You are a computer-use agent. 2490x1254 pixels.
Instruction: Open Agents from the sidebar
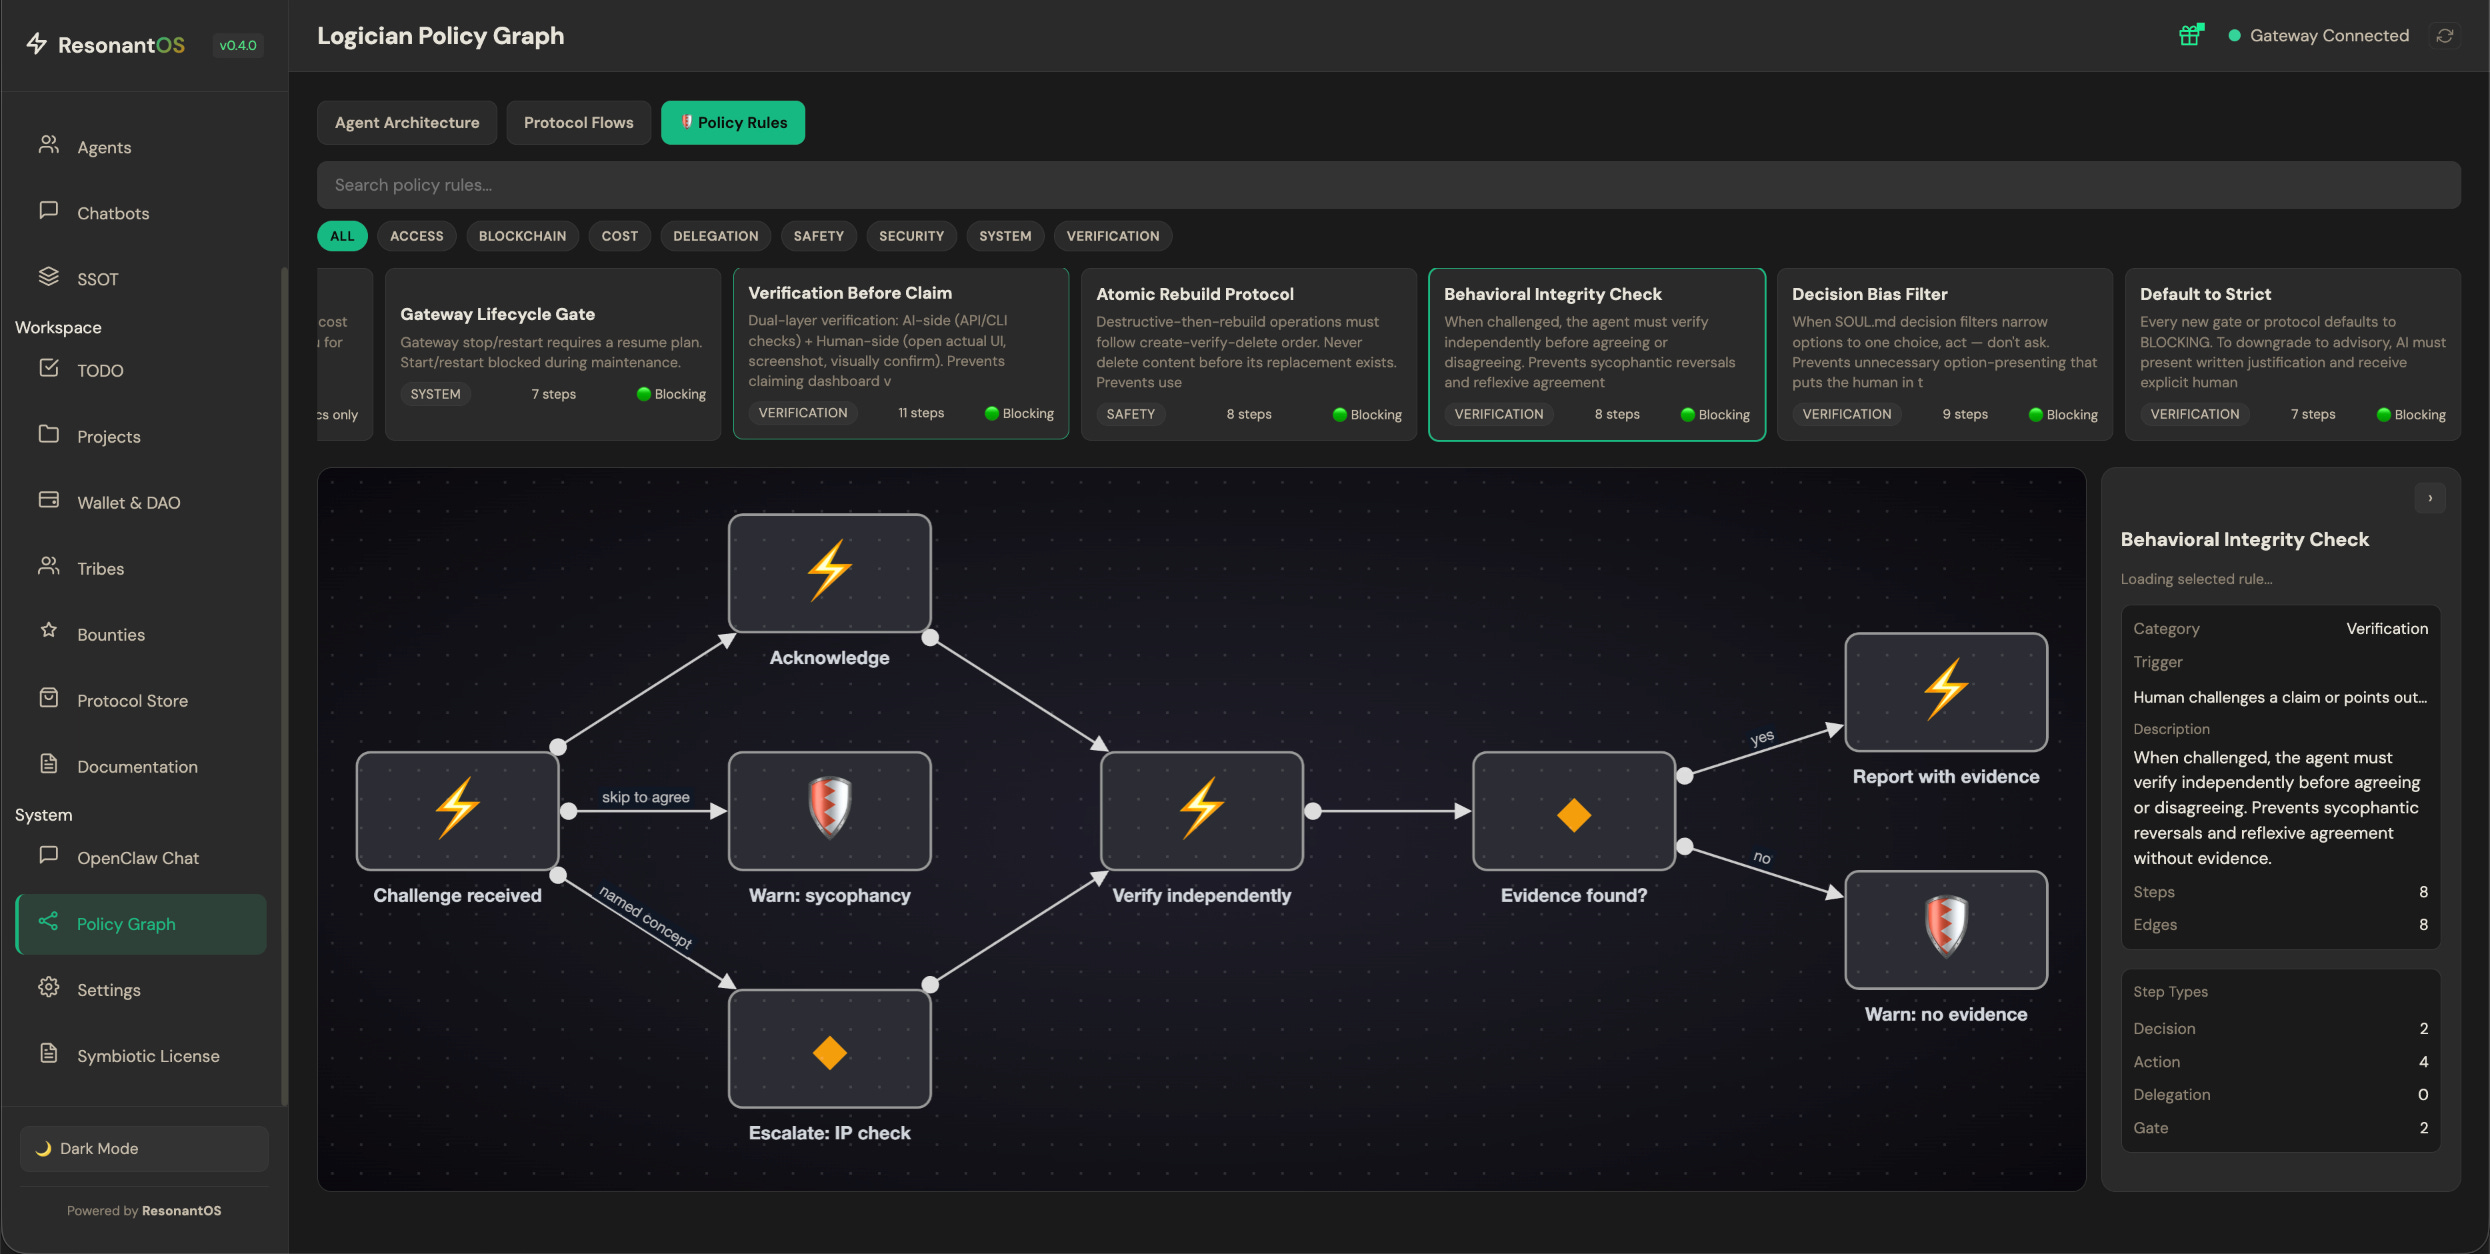(104, 147)
